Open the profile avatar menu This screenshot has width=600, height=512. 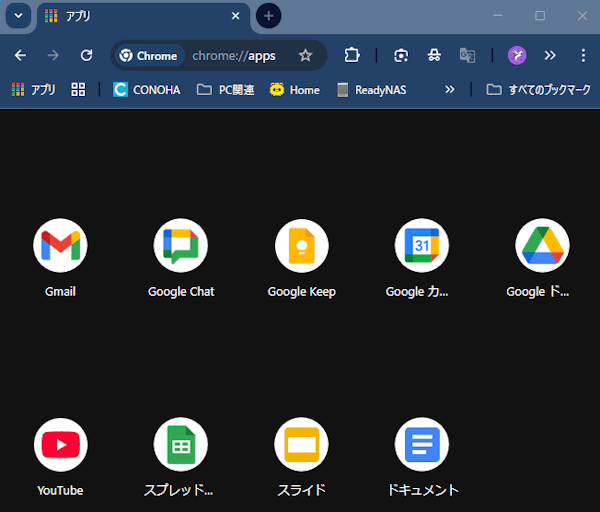(x=517, y=55)
